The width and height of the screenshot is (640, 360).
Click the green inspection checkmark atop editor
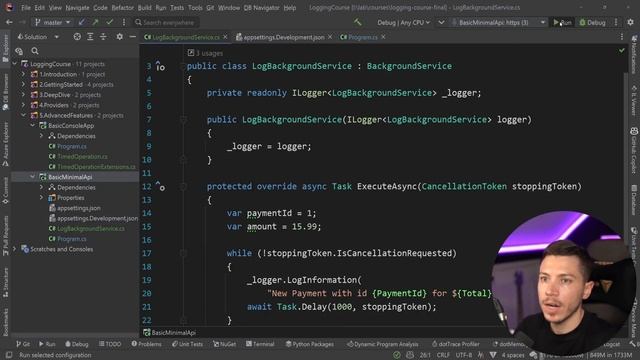[621, 51]
